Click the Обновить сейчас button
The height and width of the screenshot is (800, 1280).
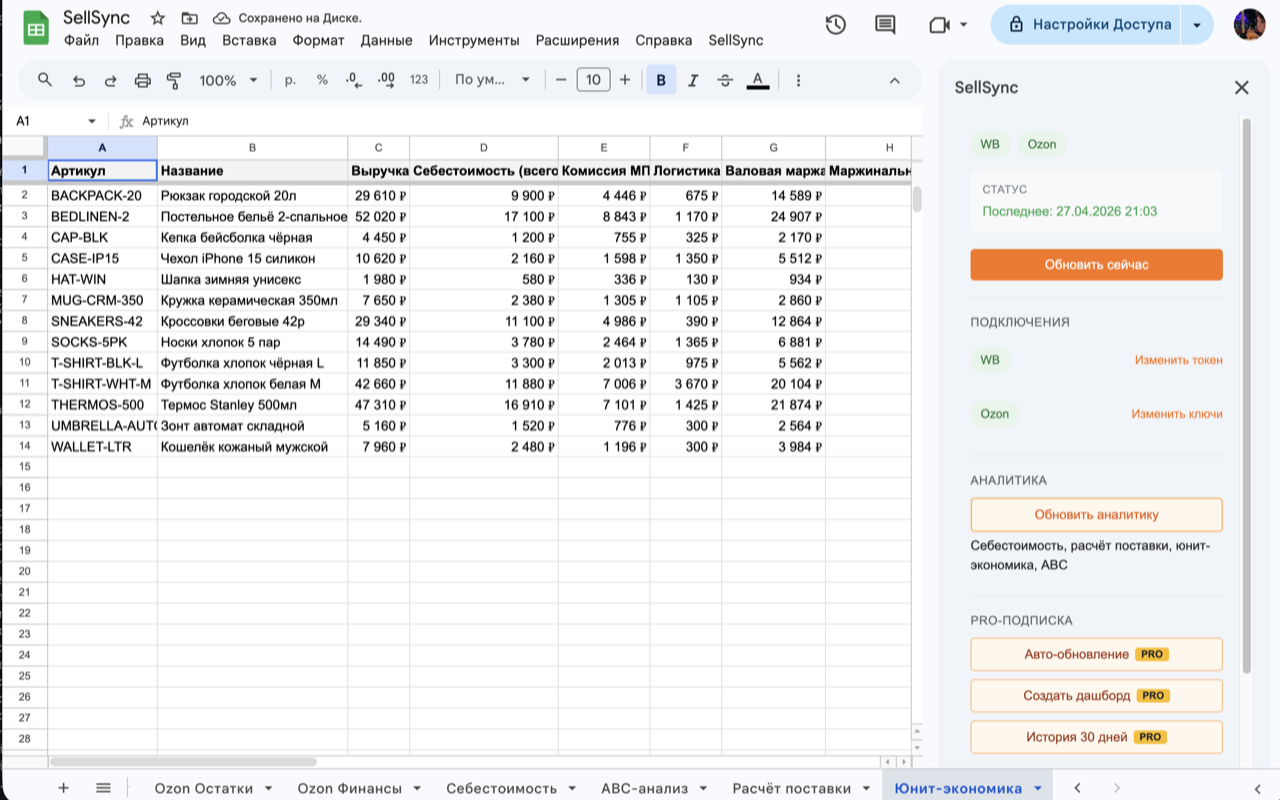(1096, 265)
